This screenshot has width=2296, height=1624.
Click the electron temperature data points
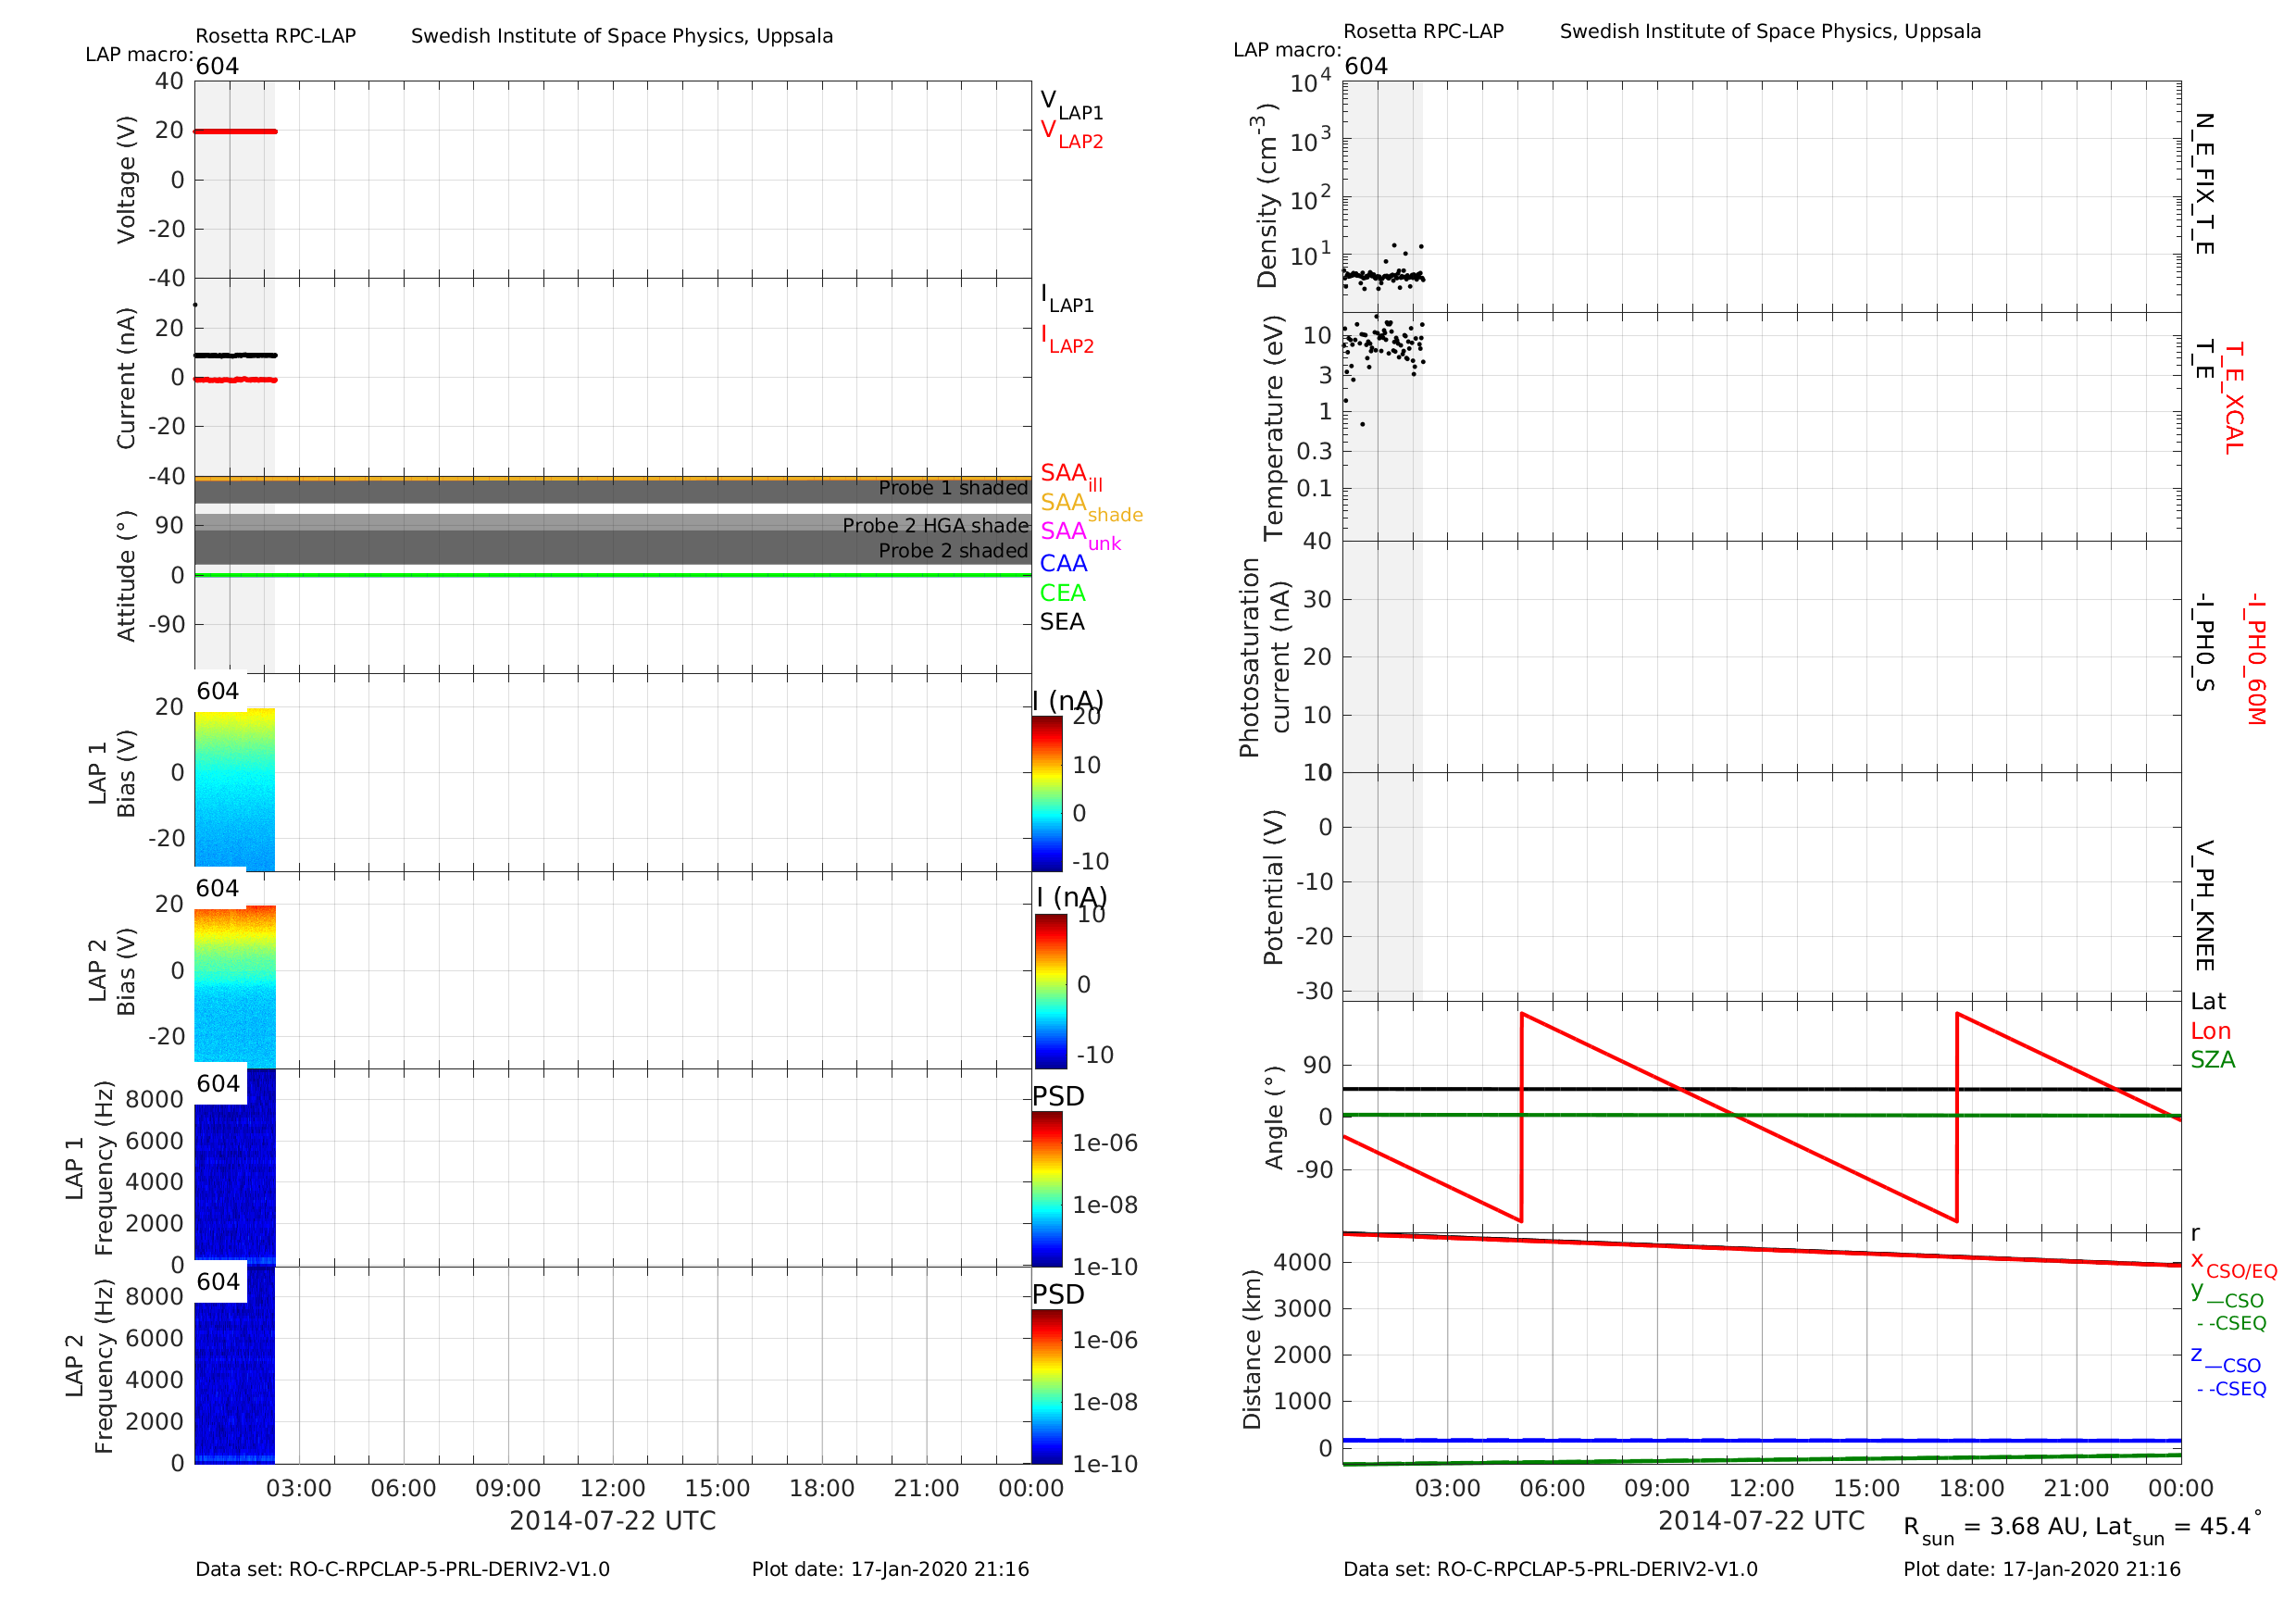(x=1385, y=344)
